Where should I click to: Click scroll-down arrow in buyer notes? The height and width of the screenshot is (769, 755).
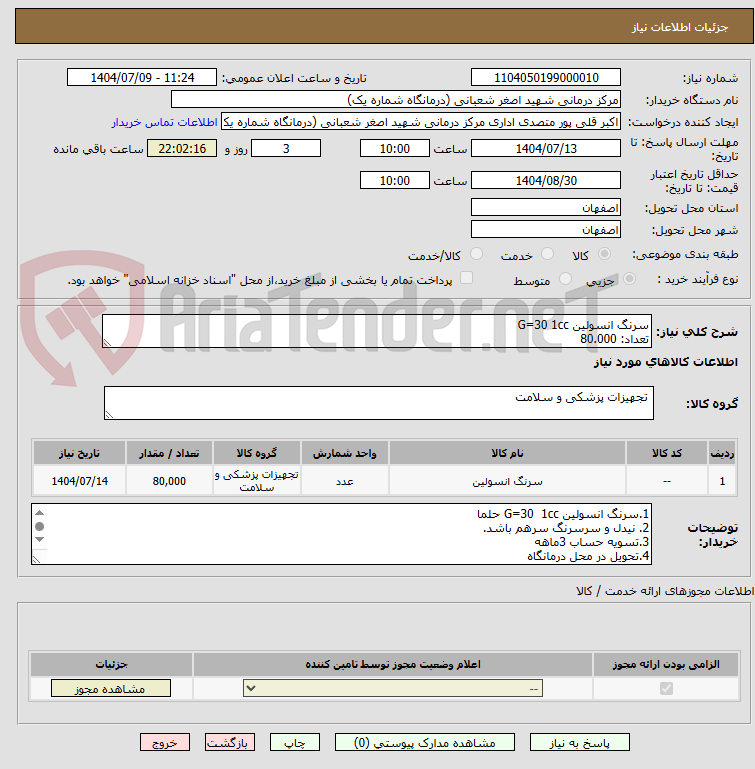[40, 539]
